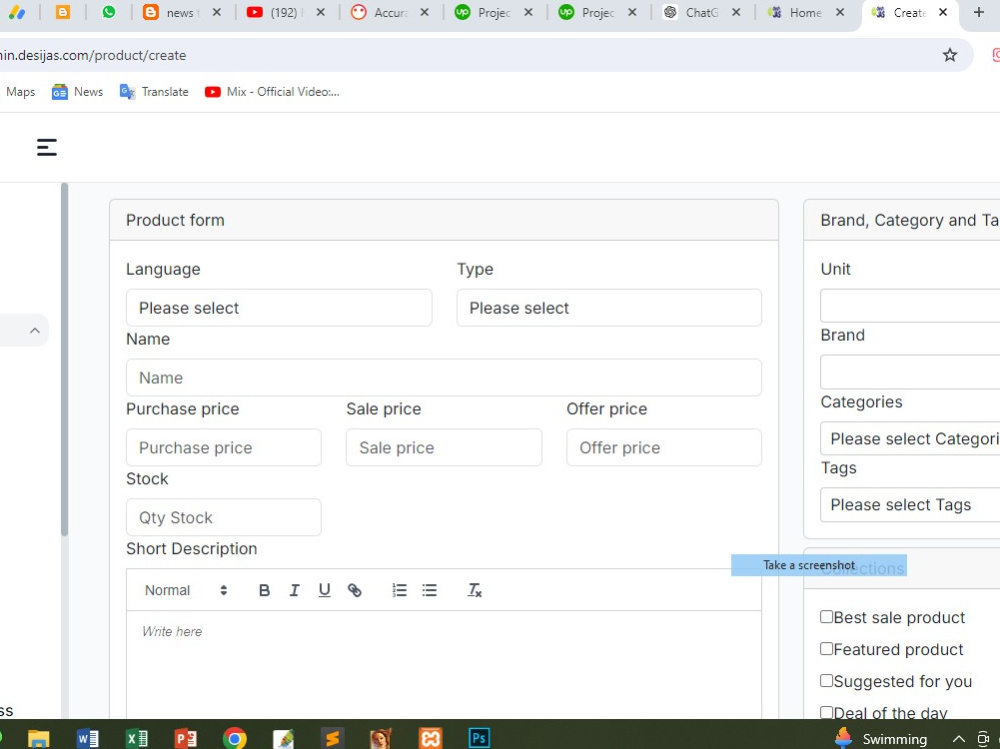Toggle the sidebar with the hamburger icon
1000x749 pixels.
tap(46, 146)
